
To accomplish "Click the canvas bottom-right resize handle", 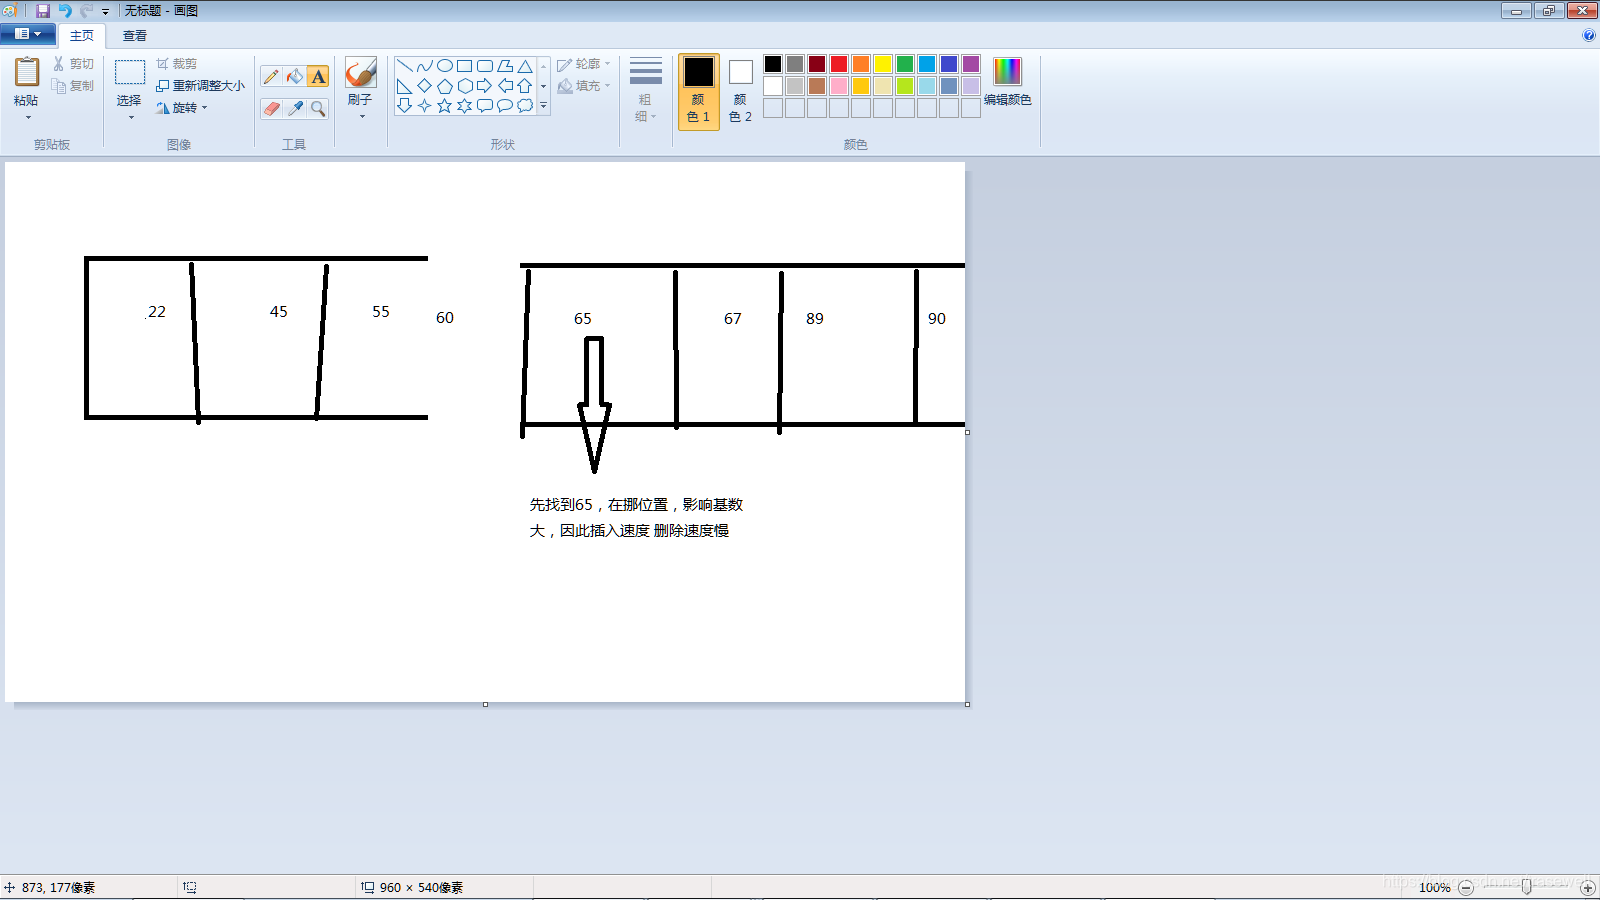I will tap(967, 704).
